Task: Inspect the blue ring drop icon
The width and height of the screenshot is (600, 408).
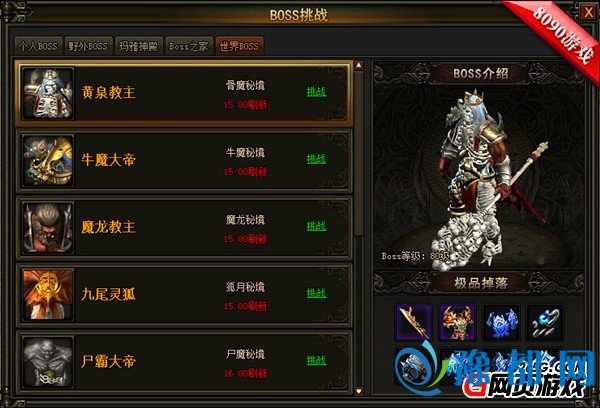Action: (x=546, y=322)
